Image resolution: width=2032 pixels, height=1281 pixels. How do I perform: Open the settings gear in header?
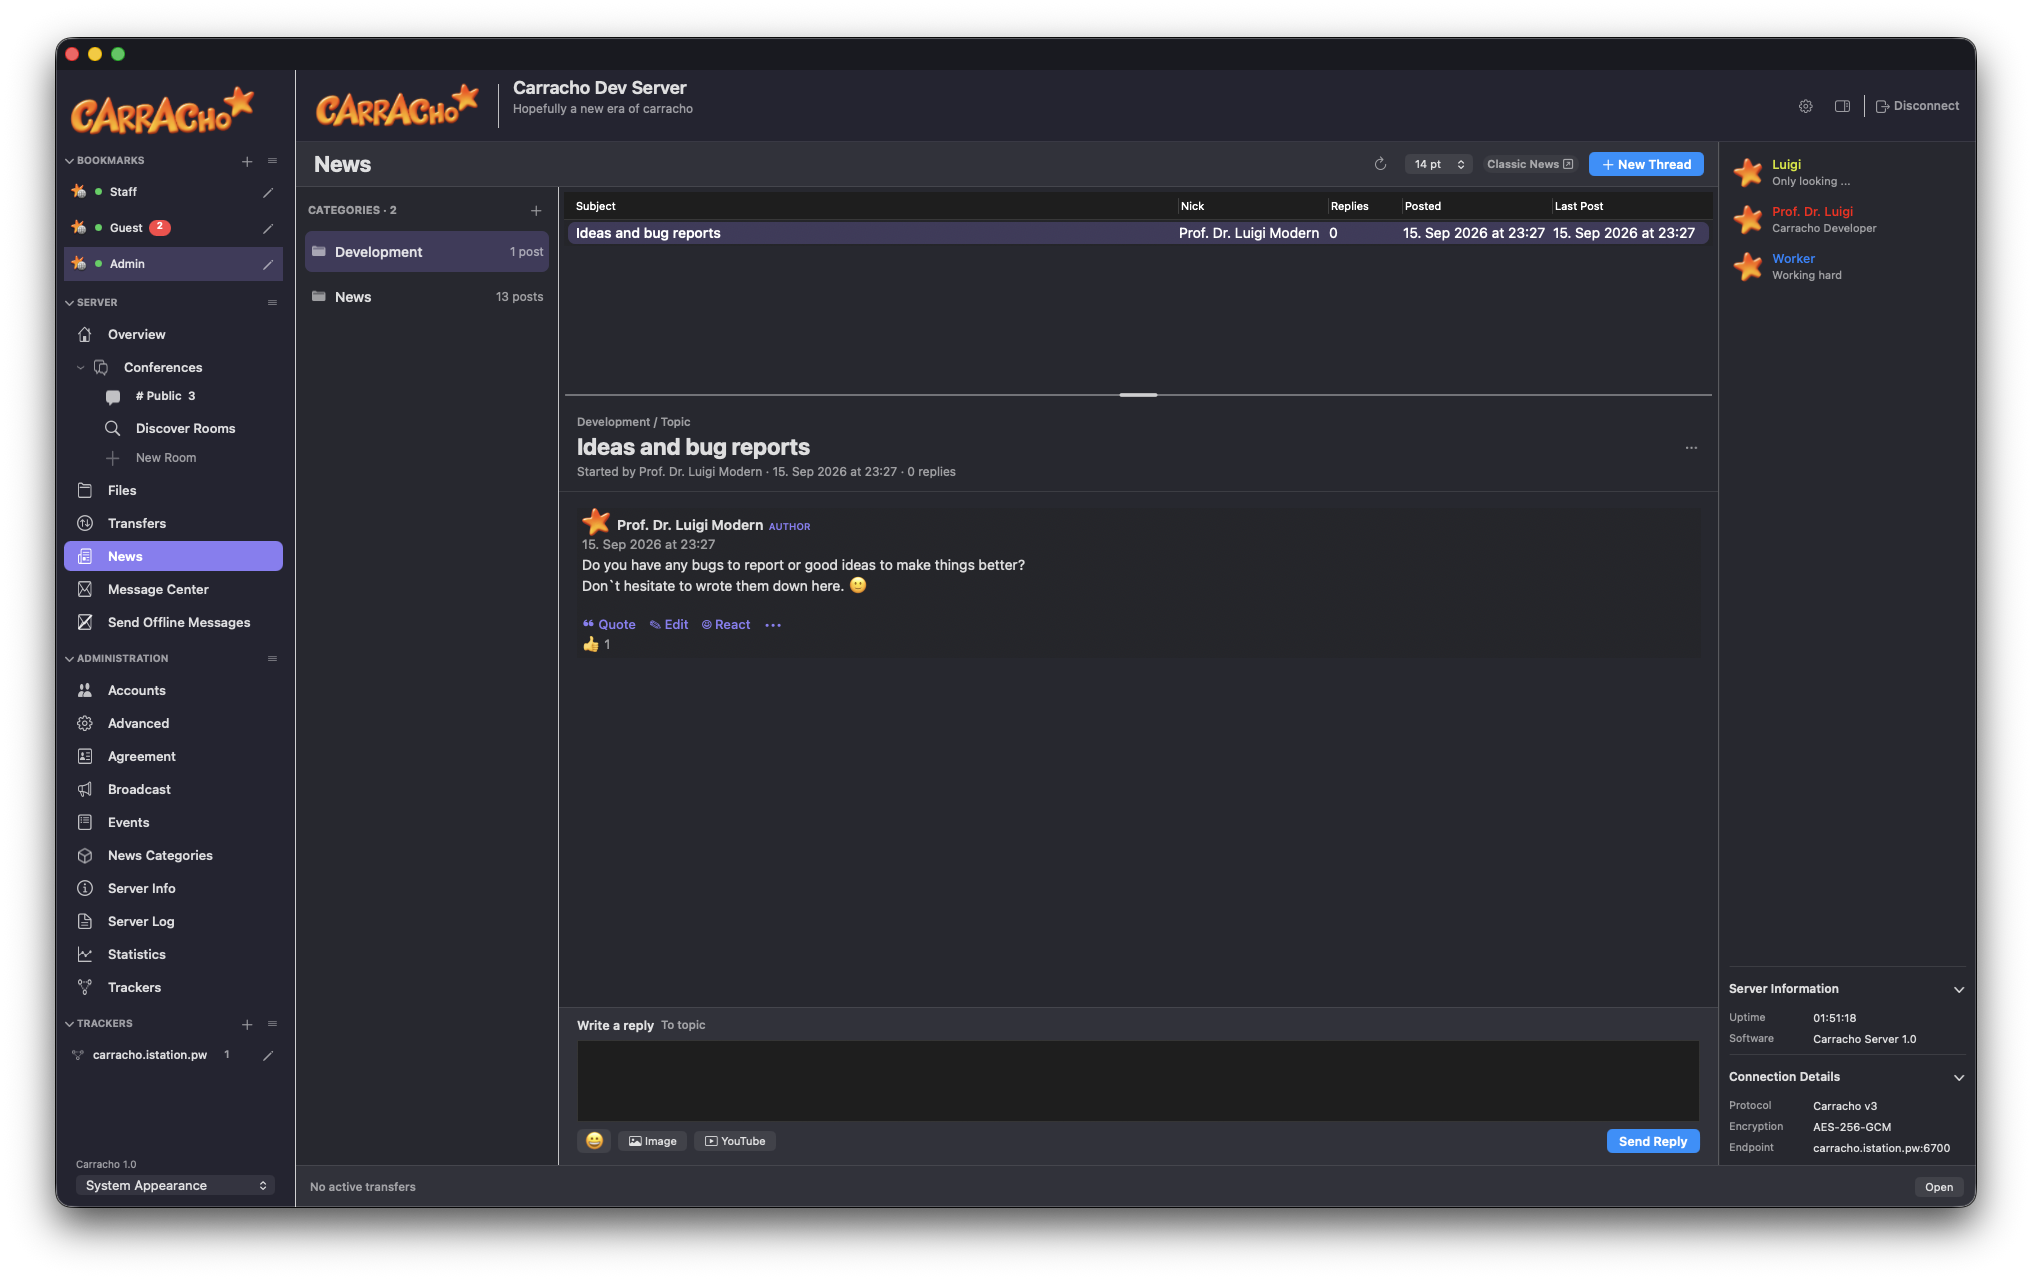tap(1805, 106)
